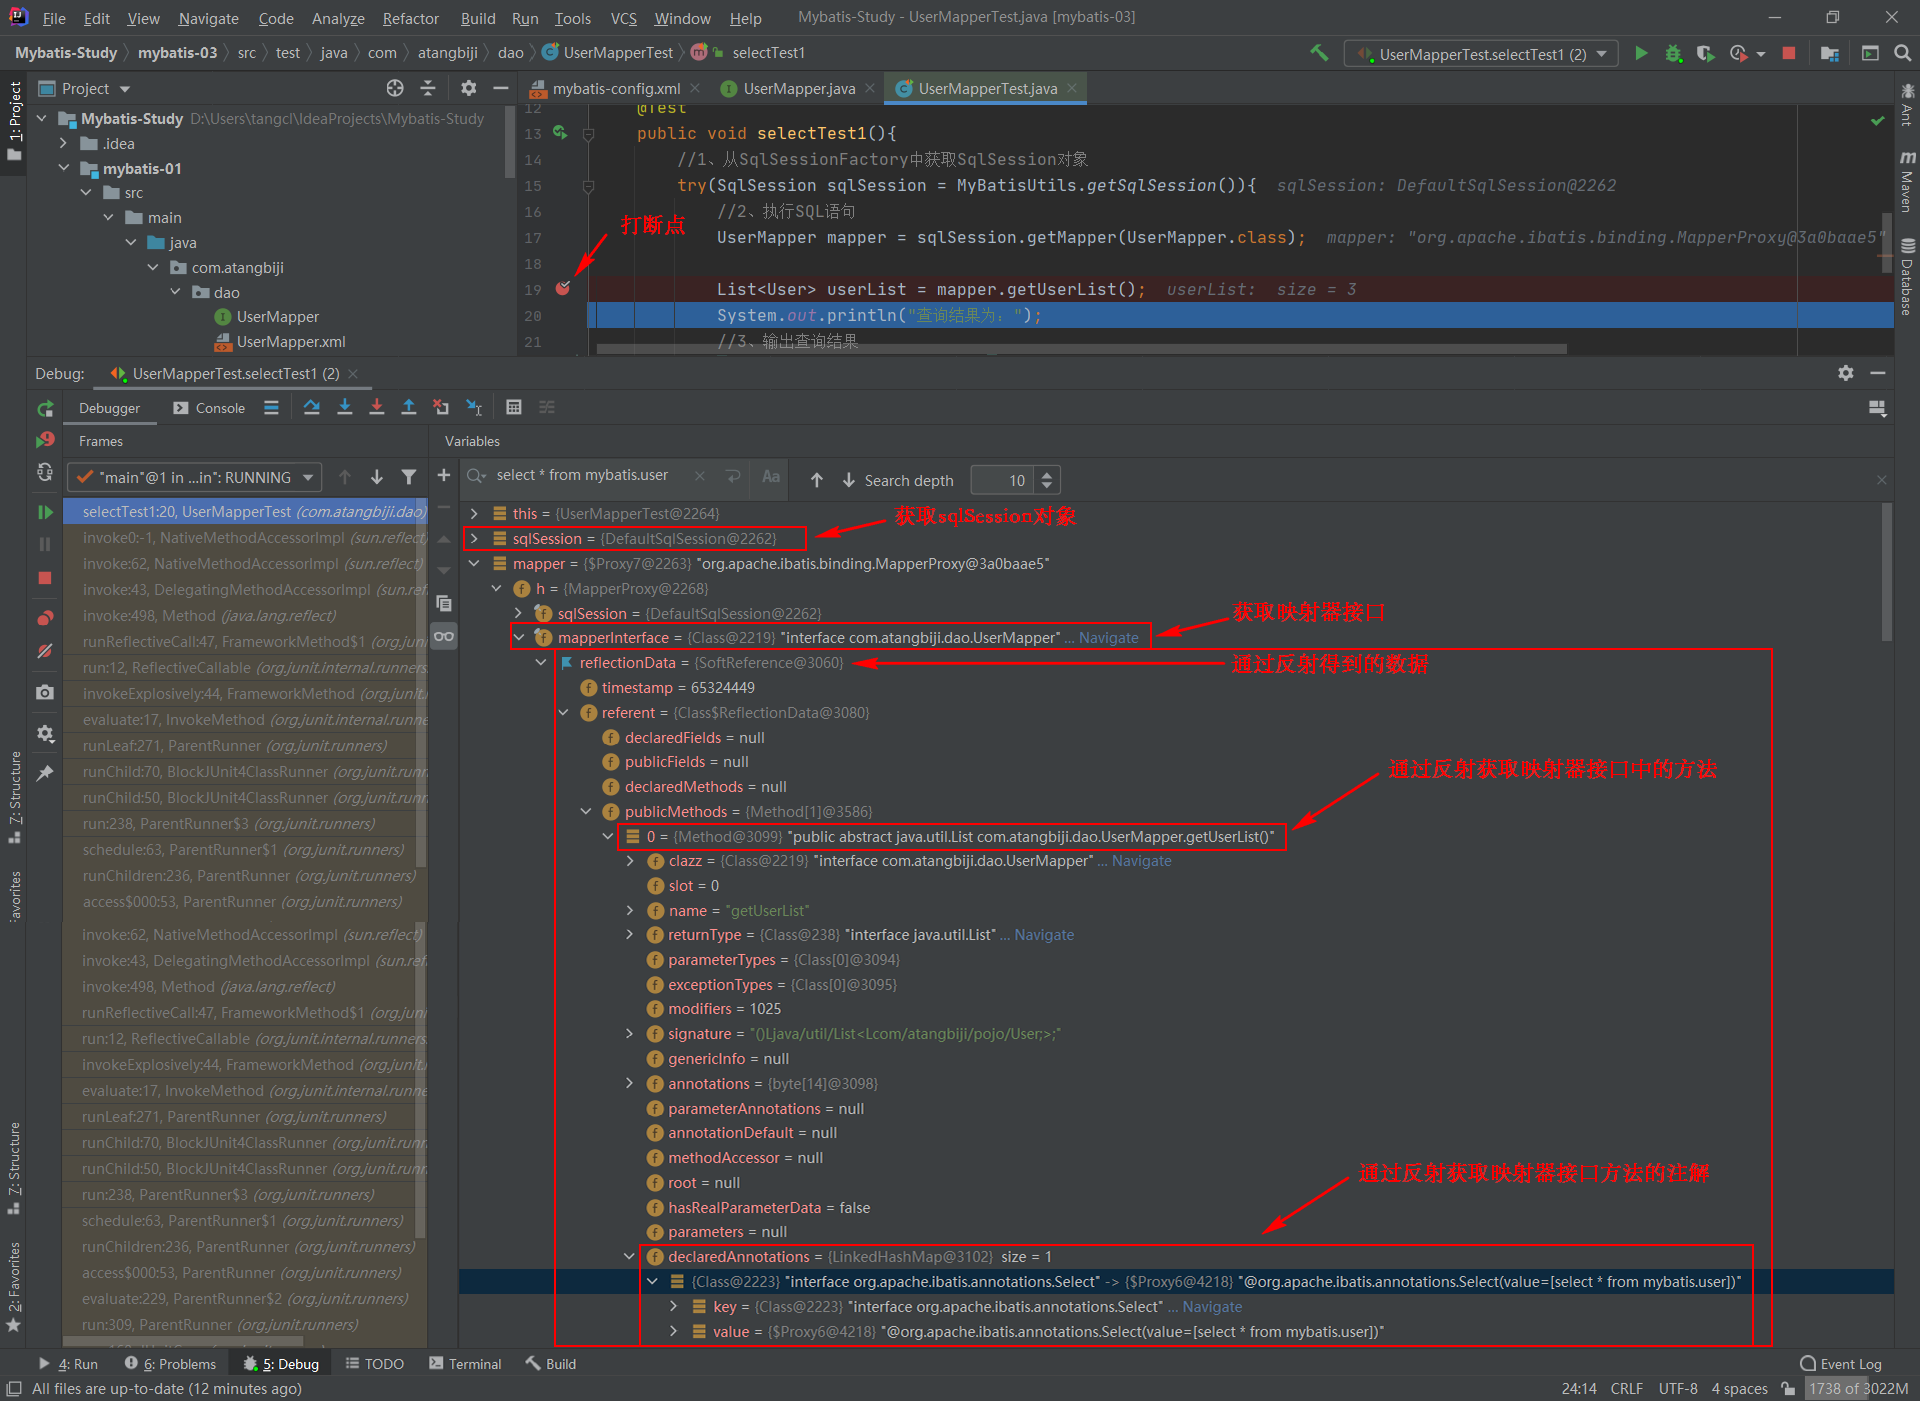
Task: Open Terminal tool window tab
Action: coord(465,1363)
